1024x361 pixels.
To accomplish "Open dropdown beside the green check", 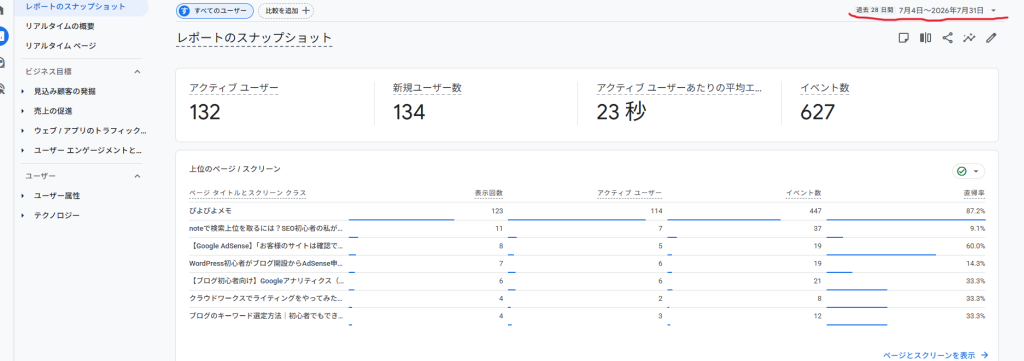I will pyautogui.click(x=976, y=171).
